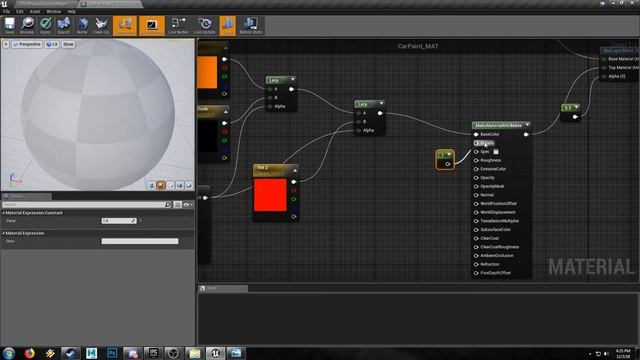Click the Normal input pin

(476, 195)
